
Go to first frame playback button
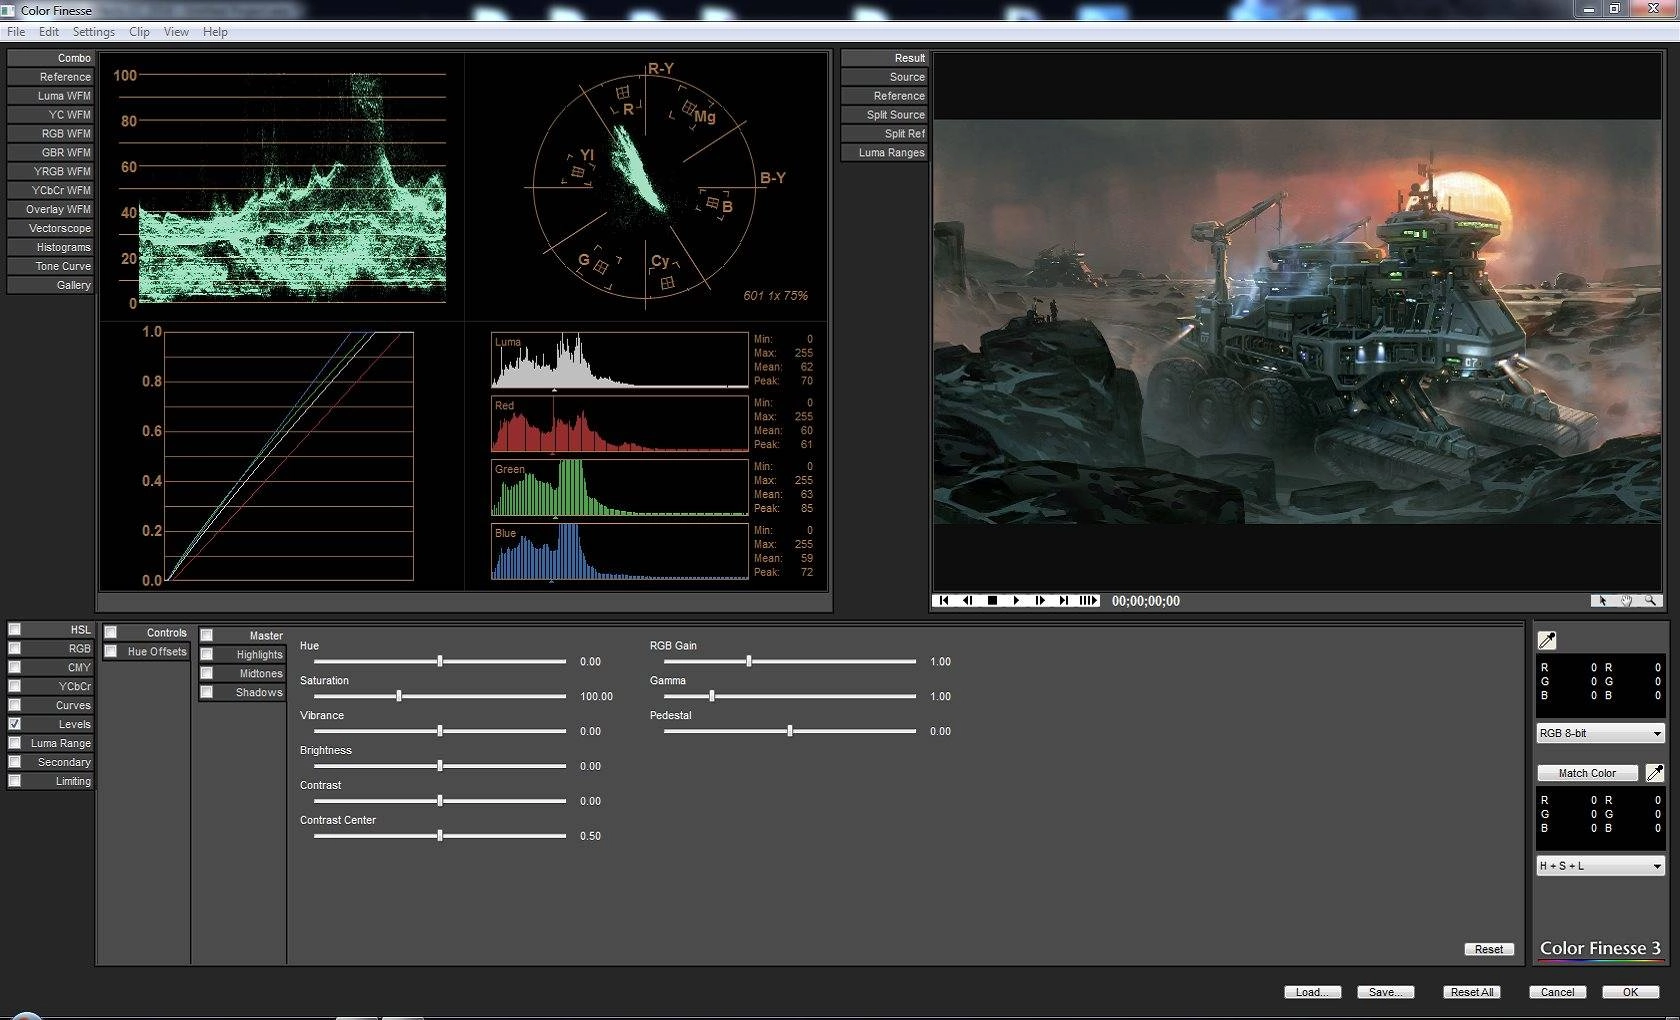(943, 600)
